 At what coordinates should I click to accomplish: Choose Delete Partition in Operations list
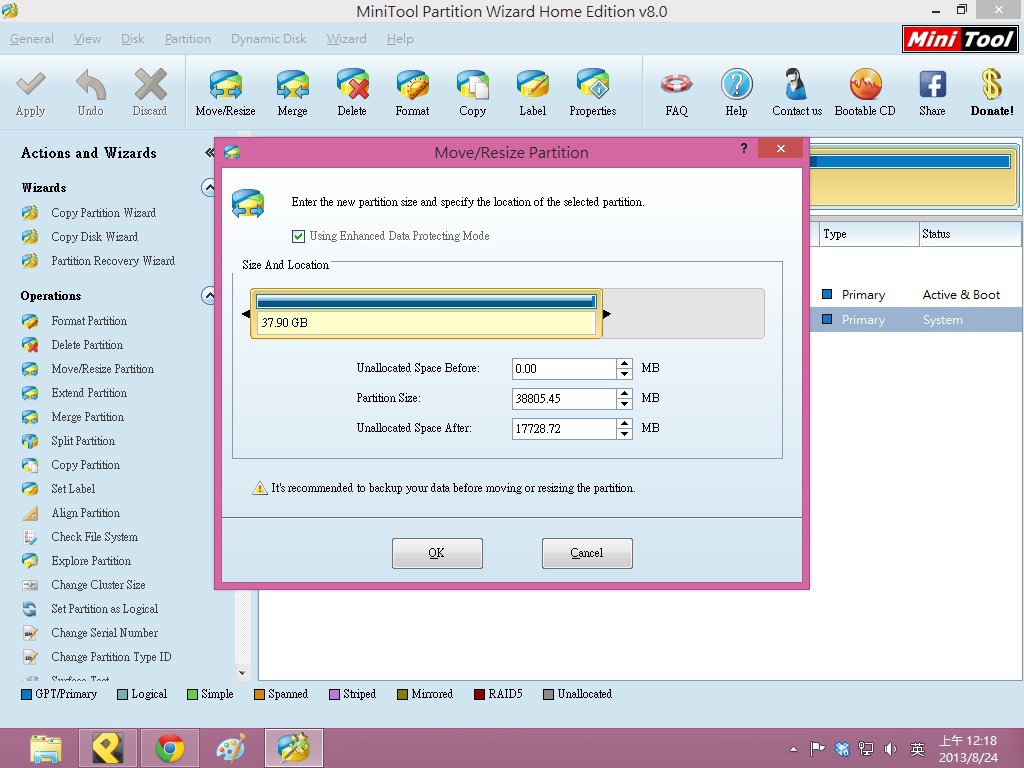coord(87,345)
